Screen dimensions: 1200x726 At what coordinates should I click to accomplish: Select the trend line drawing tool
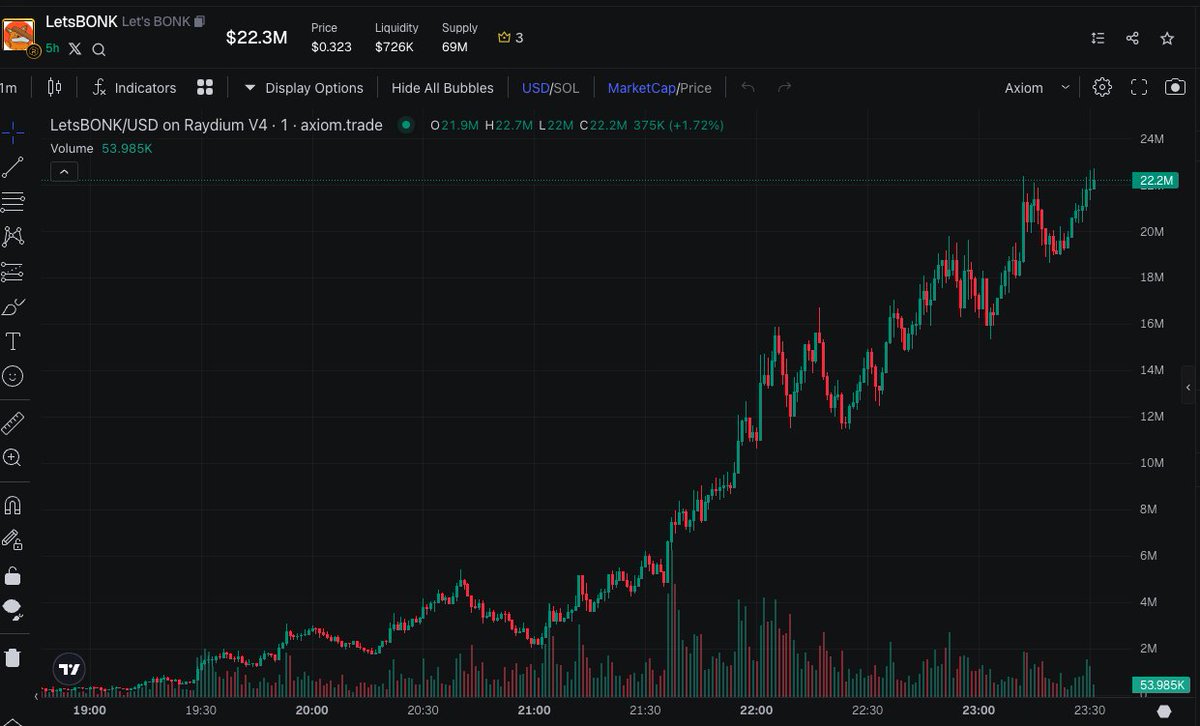click(12, 167)
